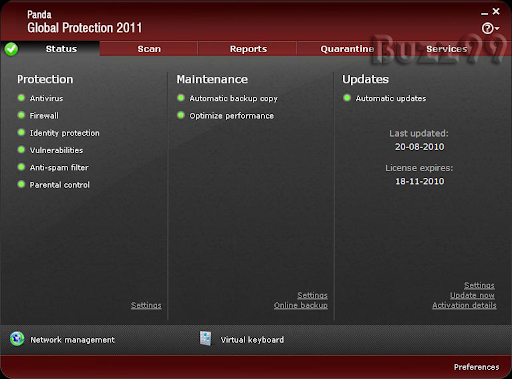This screenshot has height=379, width=512.
Task: Select the Identity protection item
Action: pyautogui.click(x=64, y=133)
